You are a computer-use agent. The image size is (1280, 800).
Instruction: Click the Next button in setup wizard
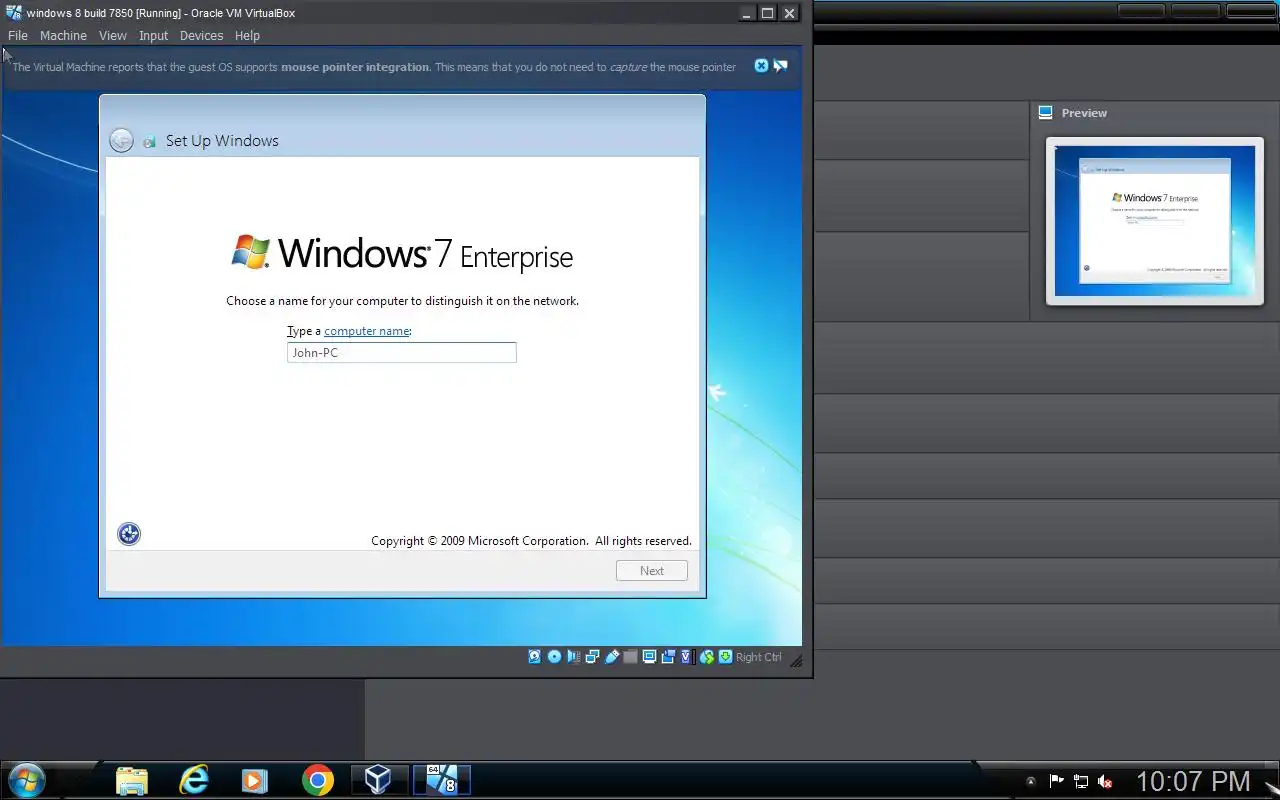pyautogui.click(x=652, y=571)
